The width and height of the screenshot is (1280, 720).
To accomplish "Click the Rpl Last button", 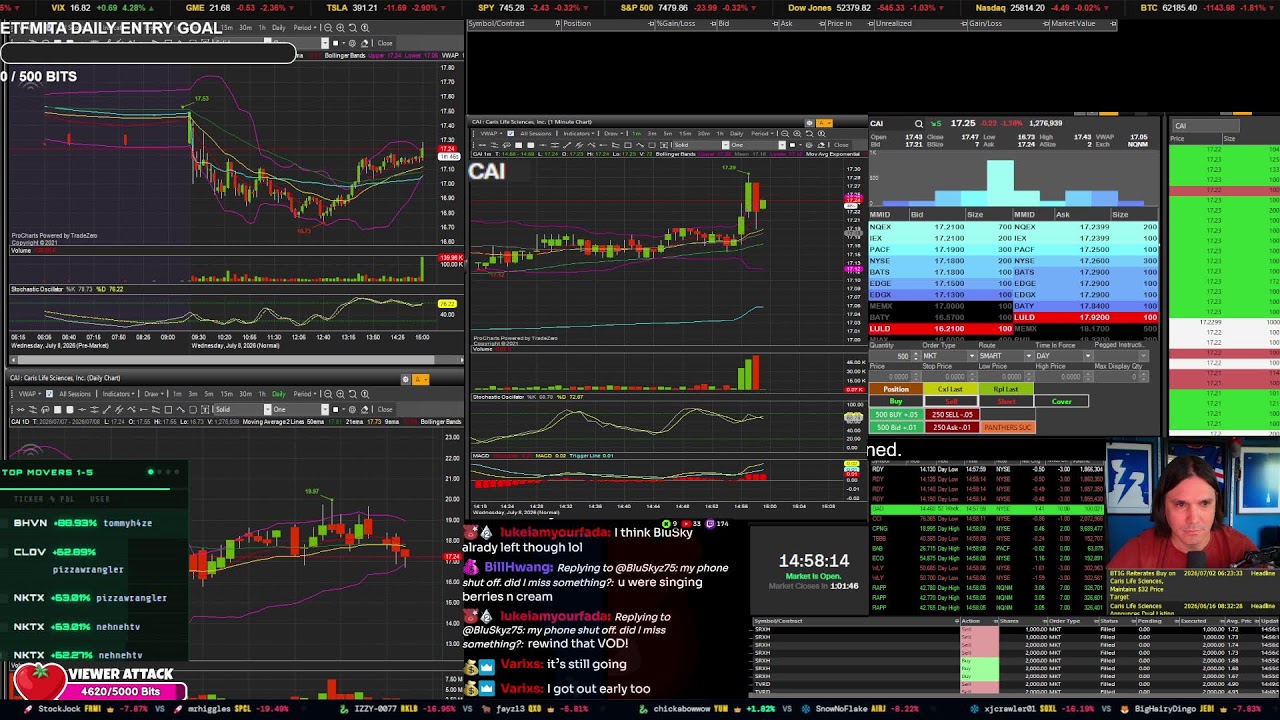I will click(x=1006, y=389).
